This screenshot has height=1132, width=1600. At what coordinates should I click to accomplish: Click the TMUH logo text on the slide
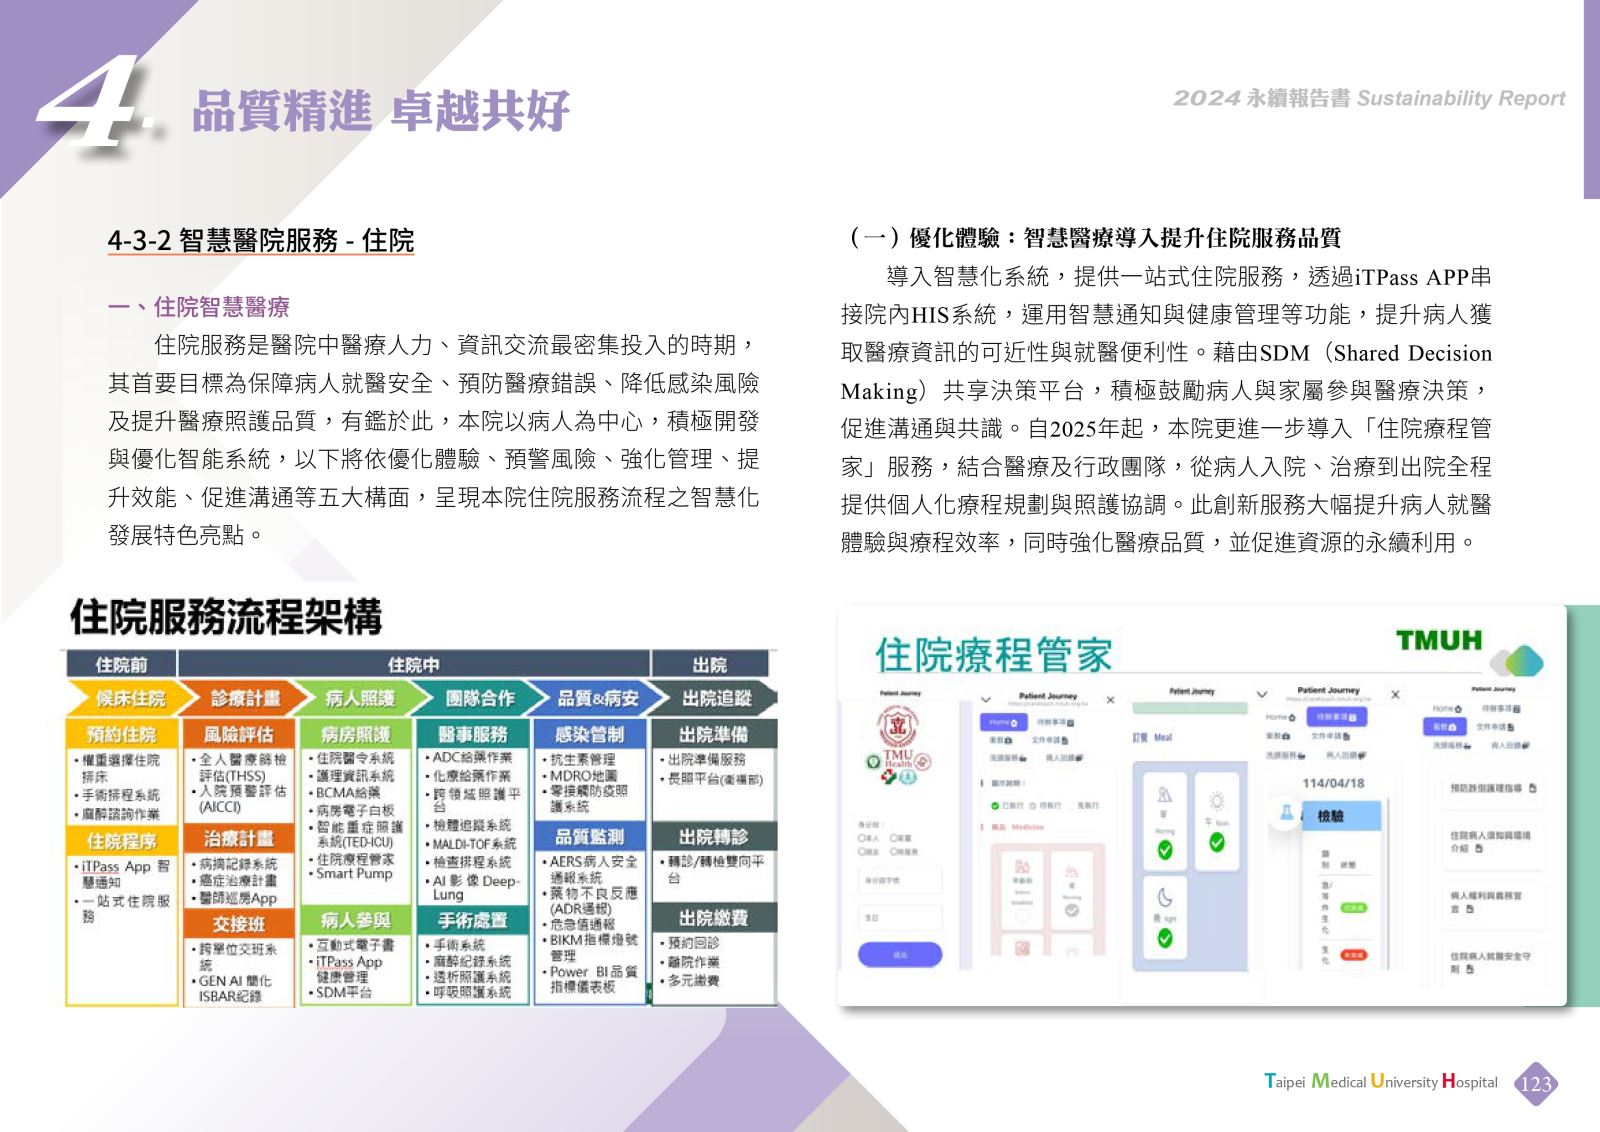point(1439,640)
